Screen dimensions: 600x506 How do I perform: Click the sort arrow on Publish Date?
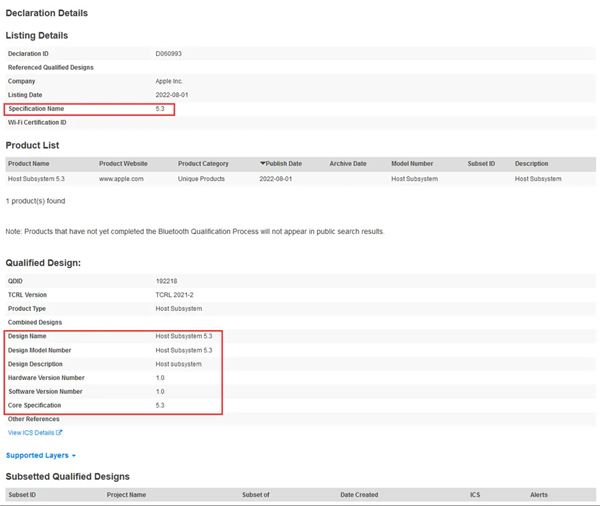click(263, 163)
